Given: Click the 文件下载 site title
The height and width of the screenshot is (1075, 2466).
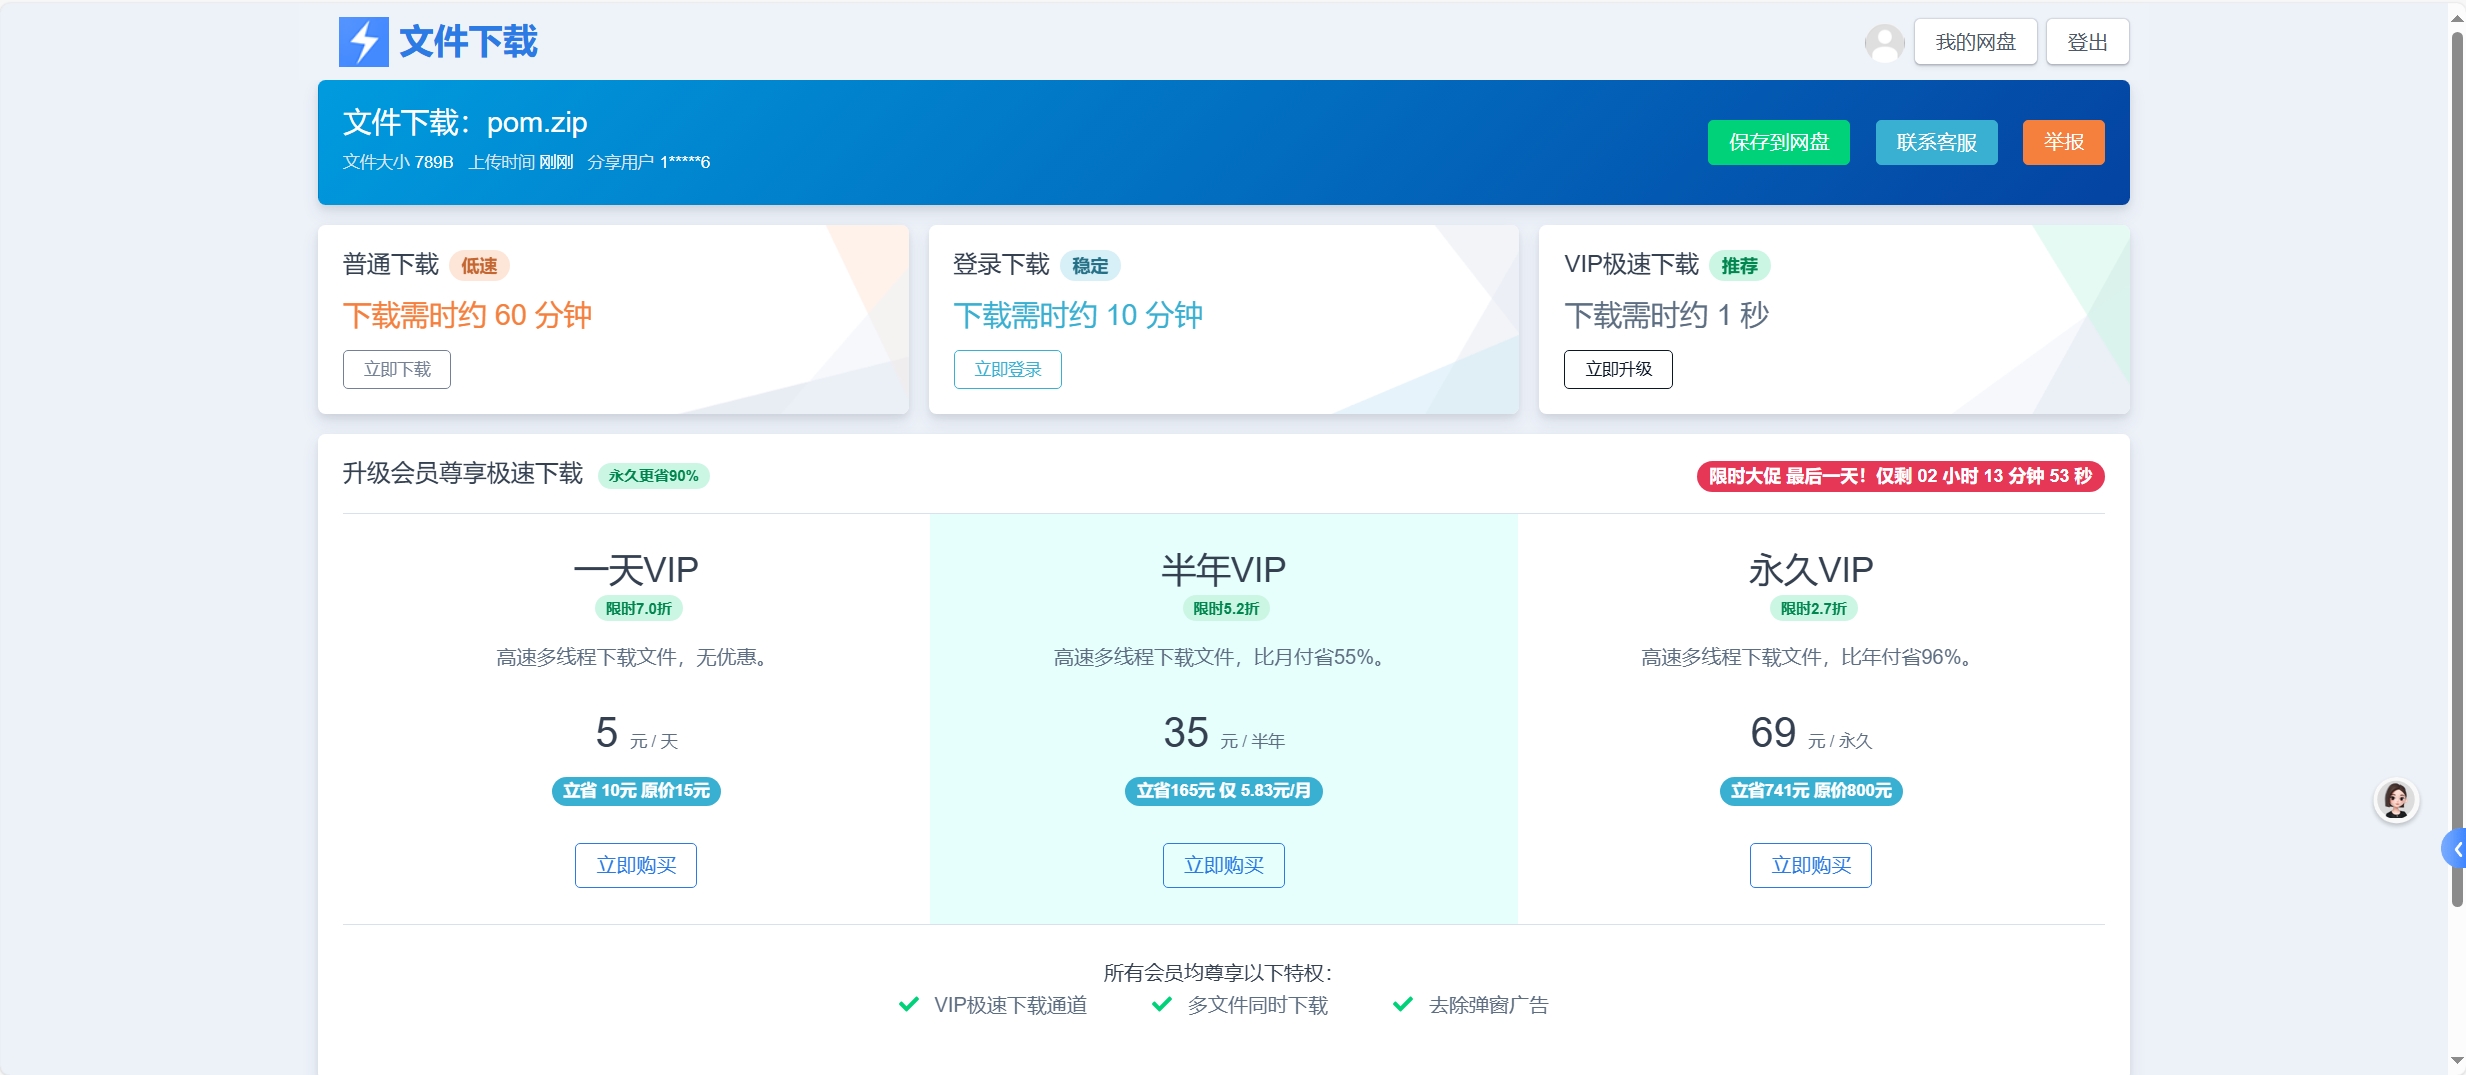Looking at the screenshot, I should (x=468, y=42).
